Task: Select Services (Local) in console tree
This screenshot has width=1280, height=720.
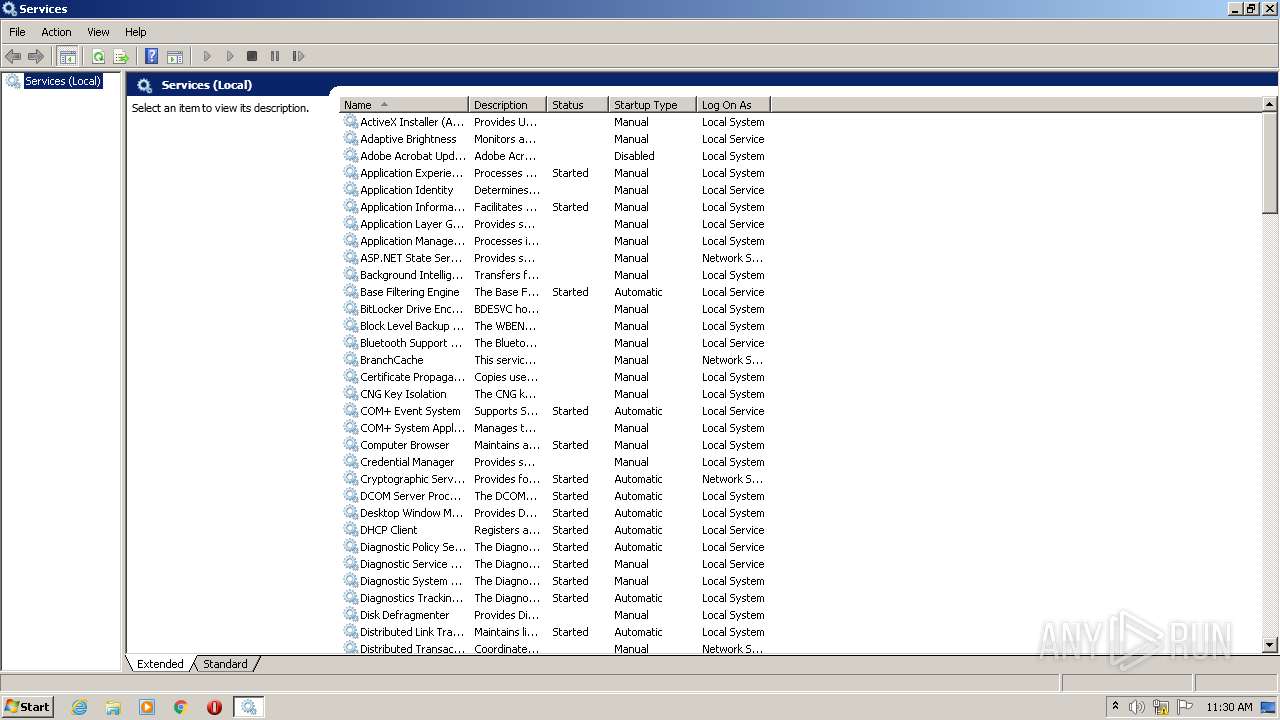Action: pyautogui.click(x=63, y=81)
